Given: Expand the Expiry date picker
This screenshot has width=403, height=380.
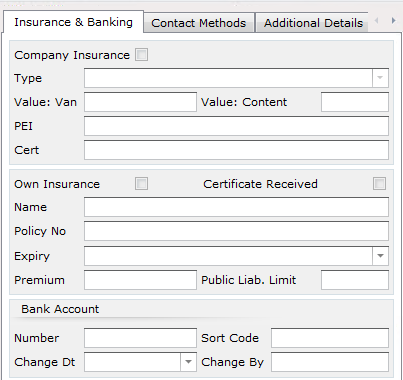Looking at the screenshot, I should pos(380,256).
